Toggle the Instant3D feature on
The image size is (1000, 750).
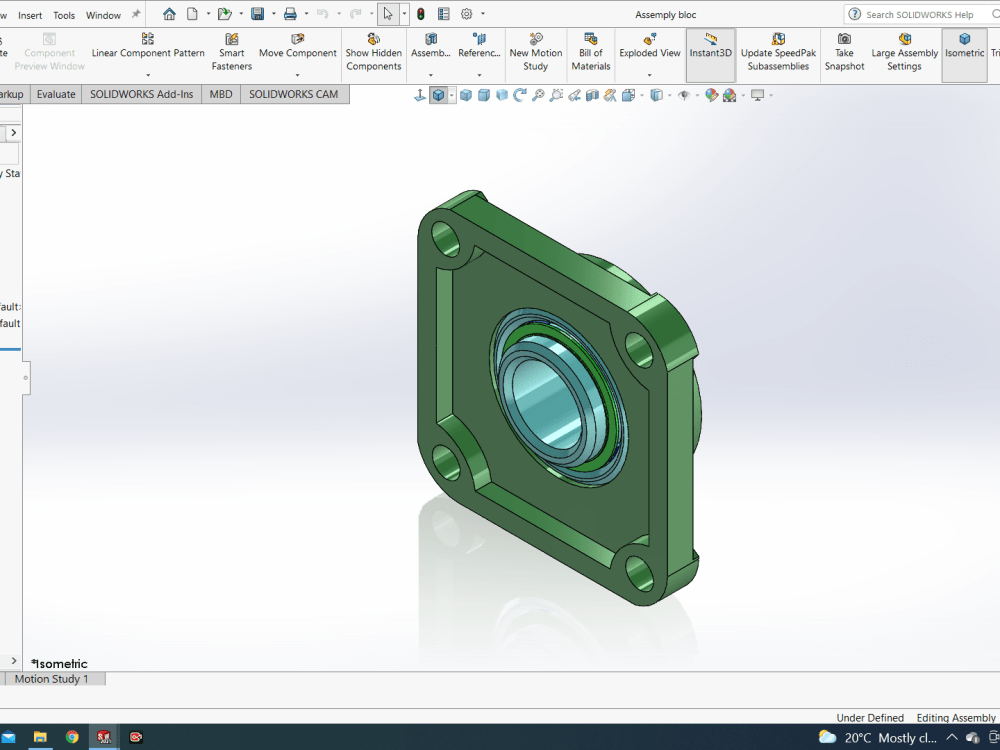pos(710,50)
